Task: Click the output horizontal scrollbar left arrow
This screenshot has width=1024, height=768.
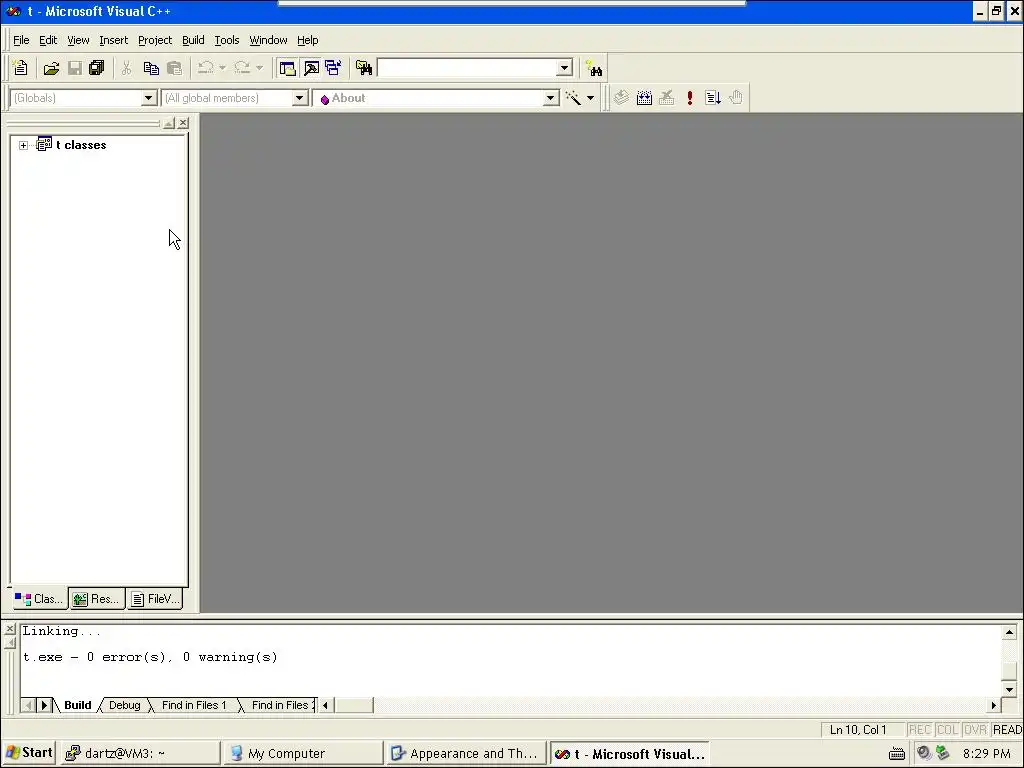Action: [325, 705]
